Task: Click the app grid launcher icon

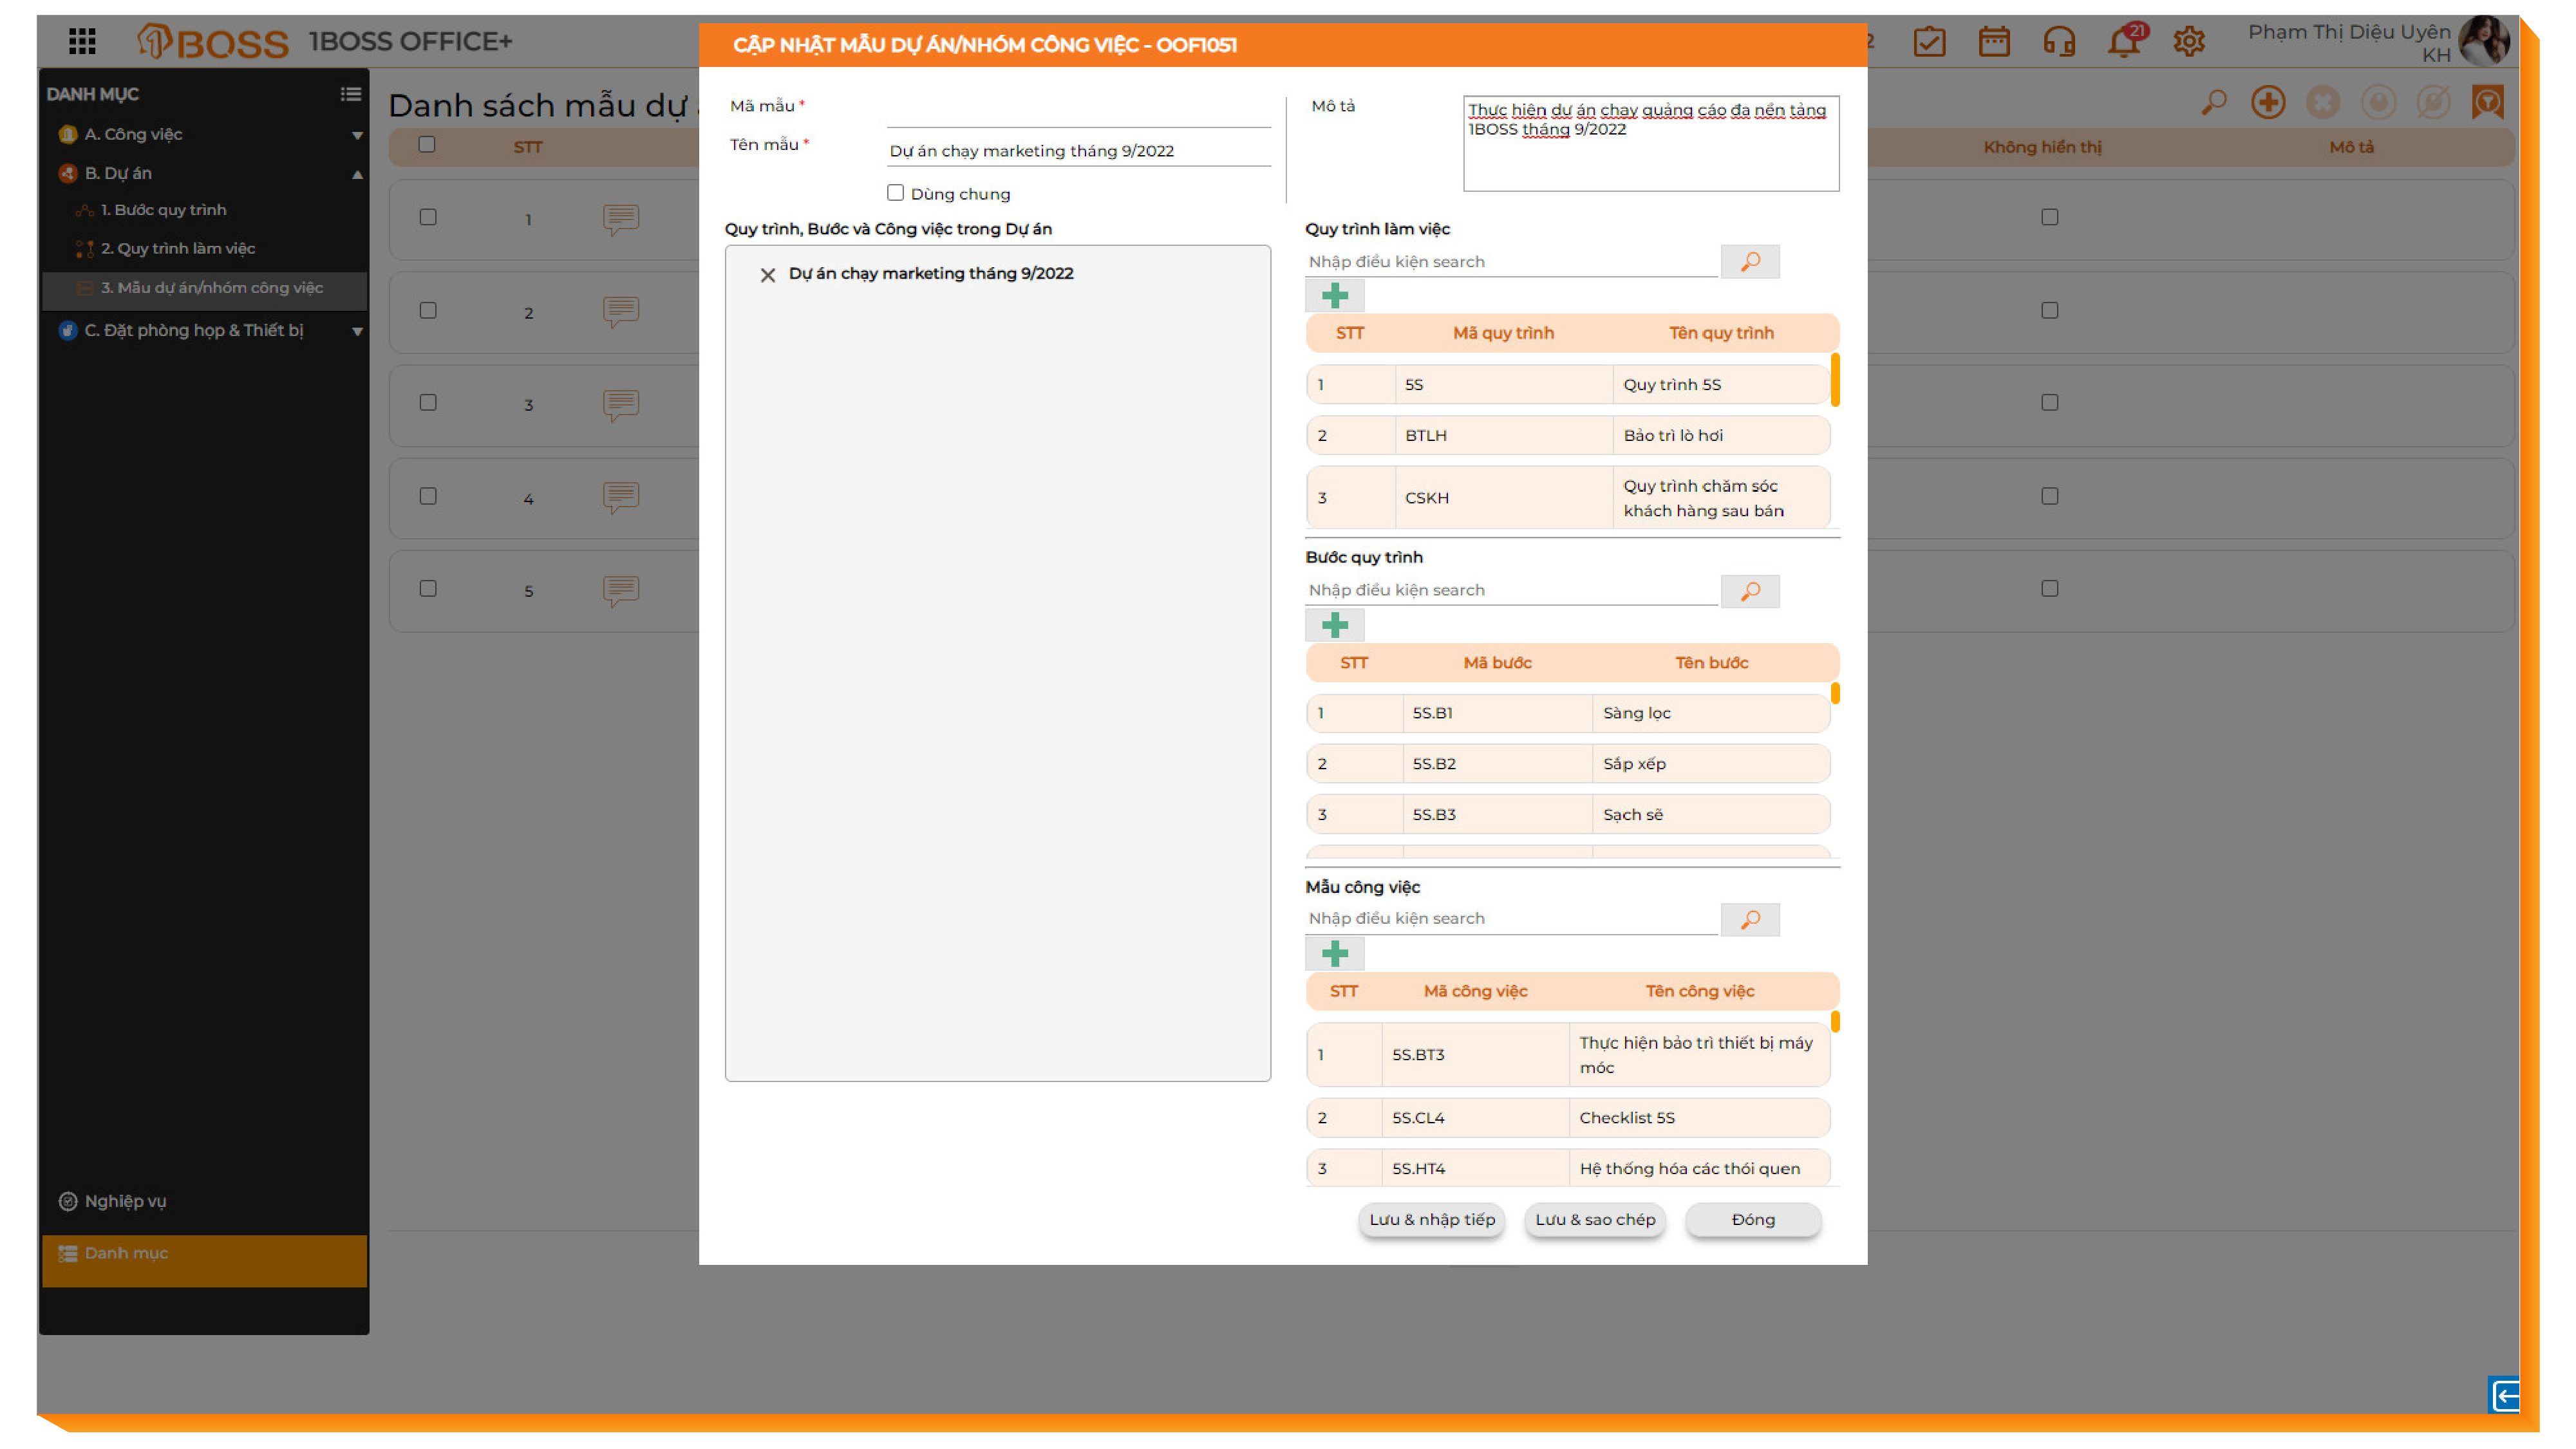Action: (82, 41)
